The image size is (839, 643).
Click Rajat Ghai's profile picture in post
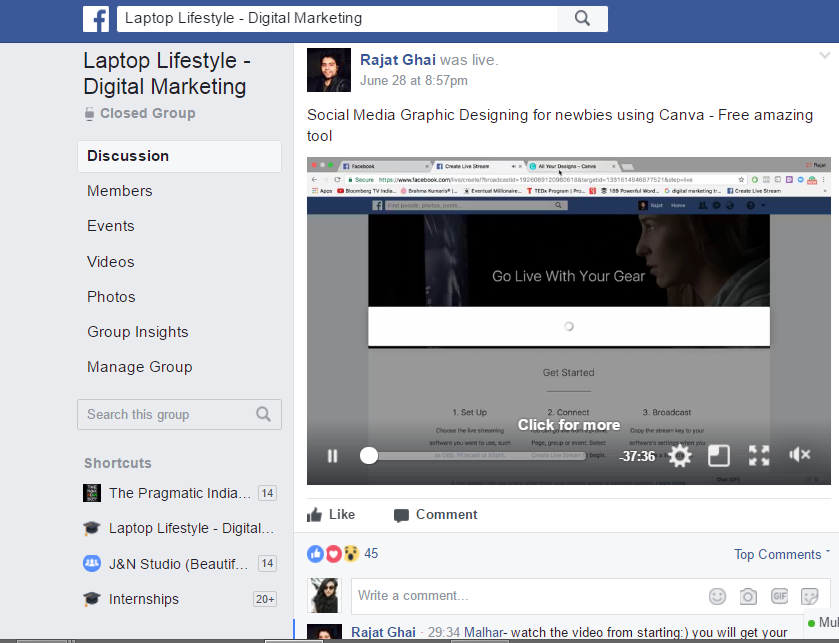329,70
